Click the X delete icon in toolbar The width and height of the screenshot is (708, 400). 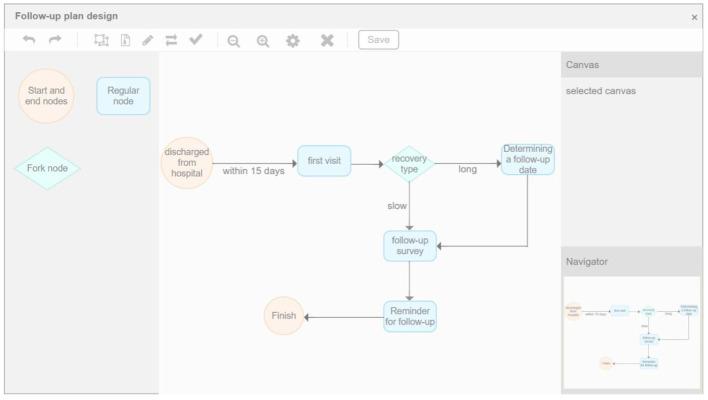[327, 40]
